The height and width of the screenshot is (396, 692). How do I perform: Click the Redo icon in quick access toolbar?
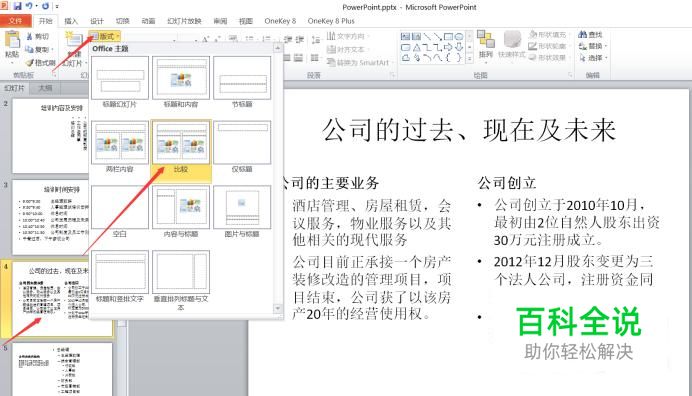[x=45, y=6]
